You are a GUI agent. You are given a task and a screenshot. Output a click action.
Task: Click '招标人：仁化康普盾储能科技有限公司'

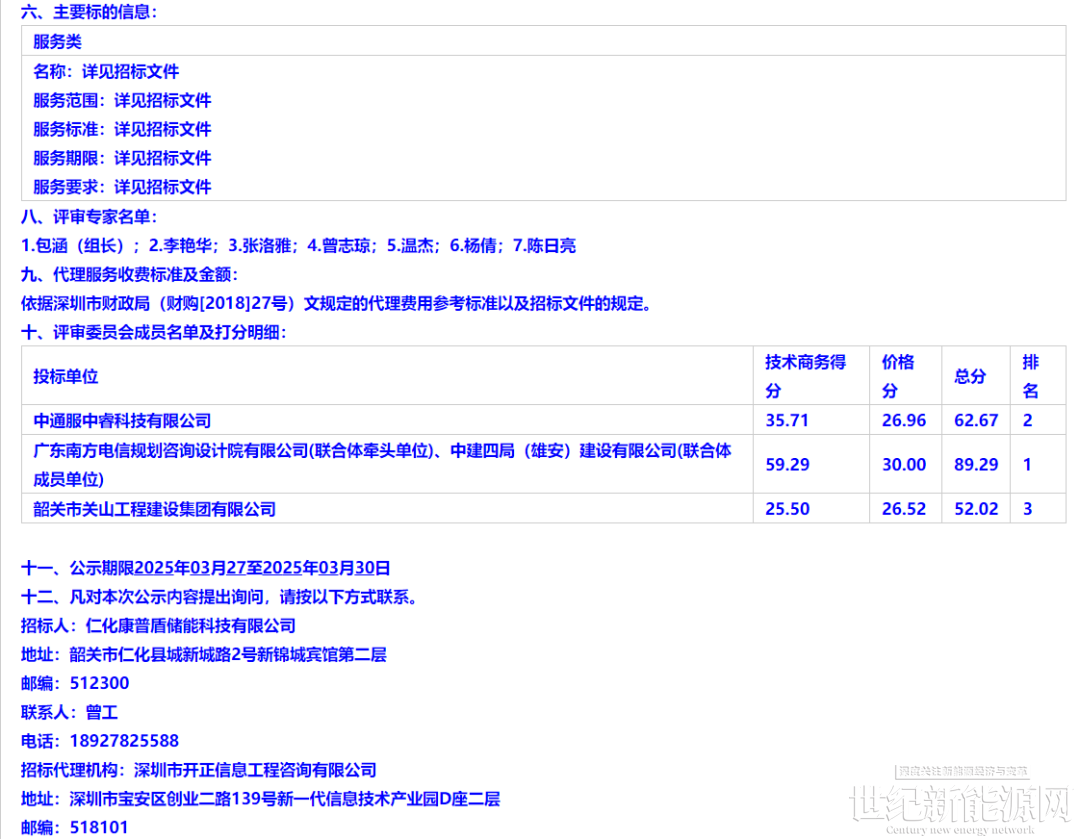158,626
